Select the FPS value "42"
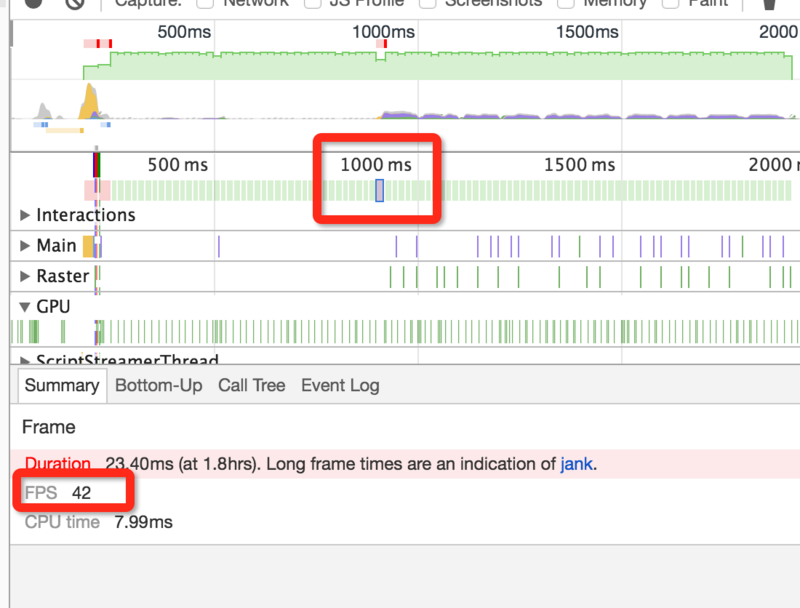The image size is (800, 608). pyautogui.click(x=82, y=493)
